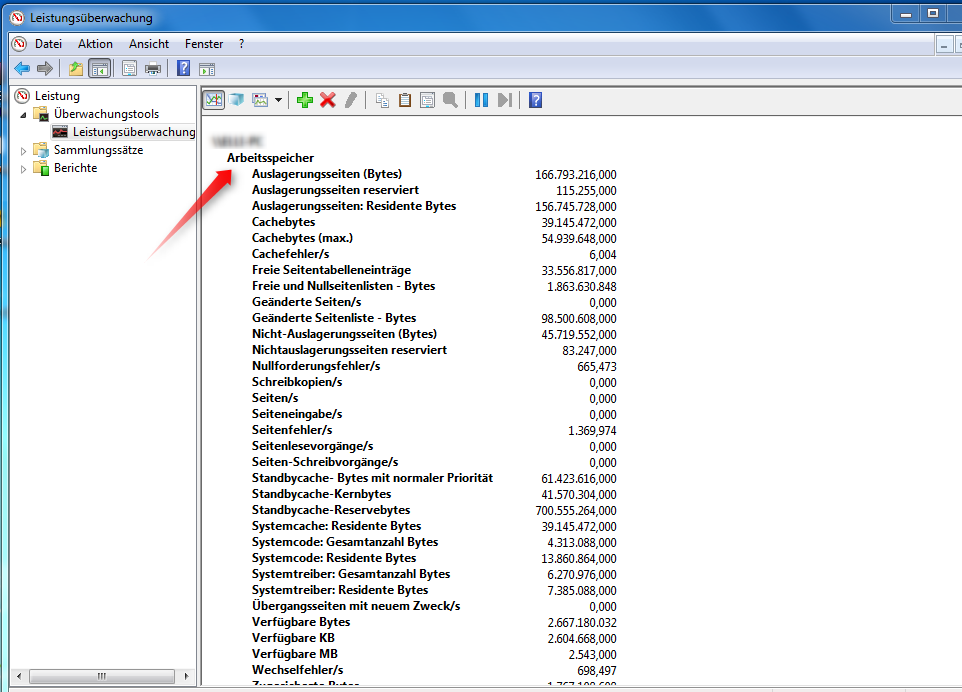Open the Datei menu

point(47,43)
